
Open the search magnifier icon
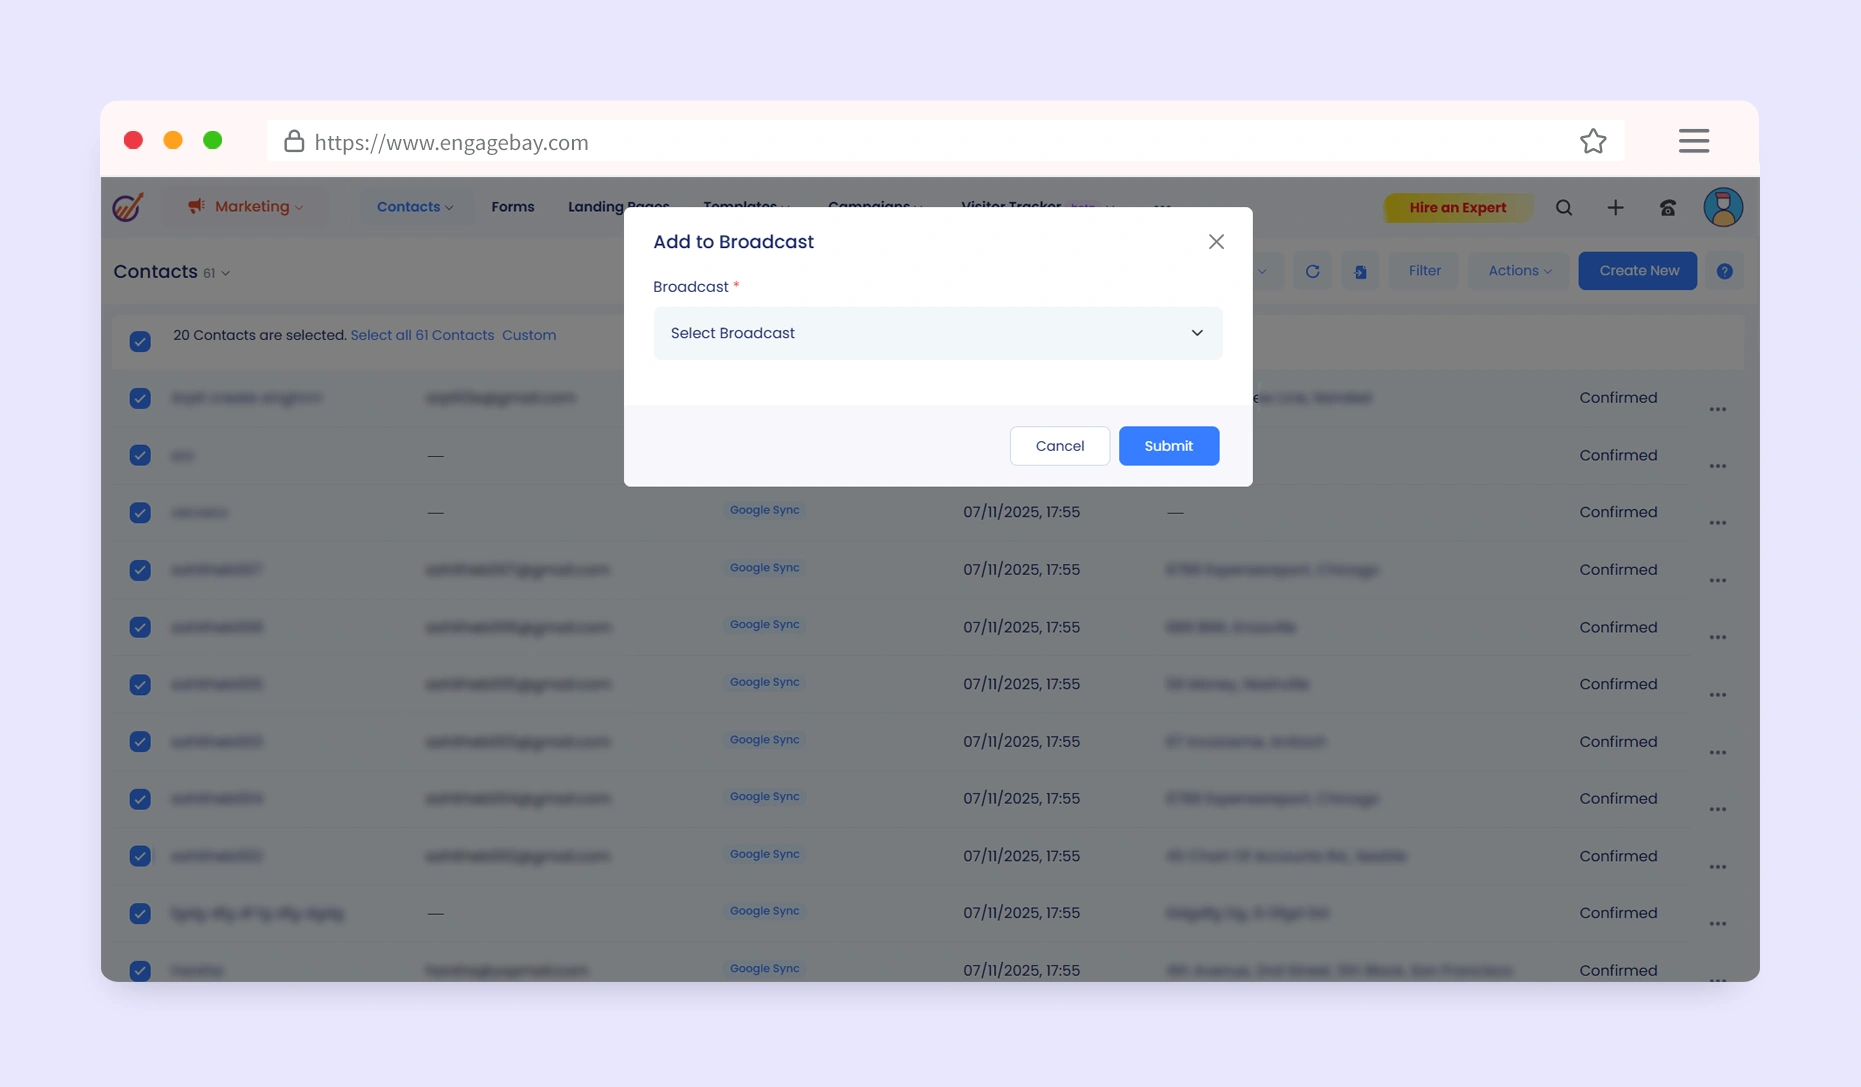(1564, 208)
